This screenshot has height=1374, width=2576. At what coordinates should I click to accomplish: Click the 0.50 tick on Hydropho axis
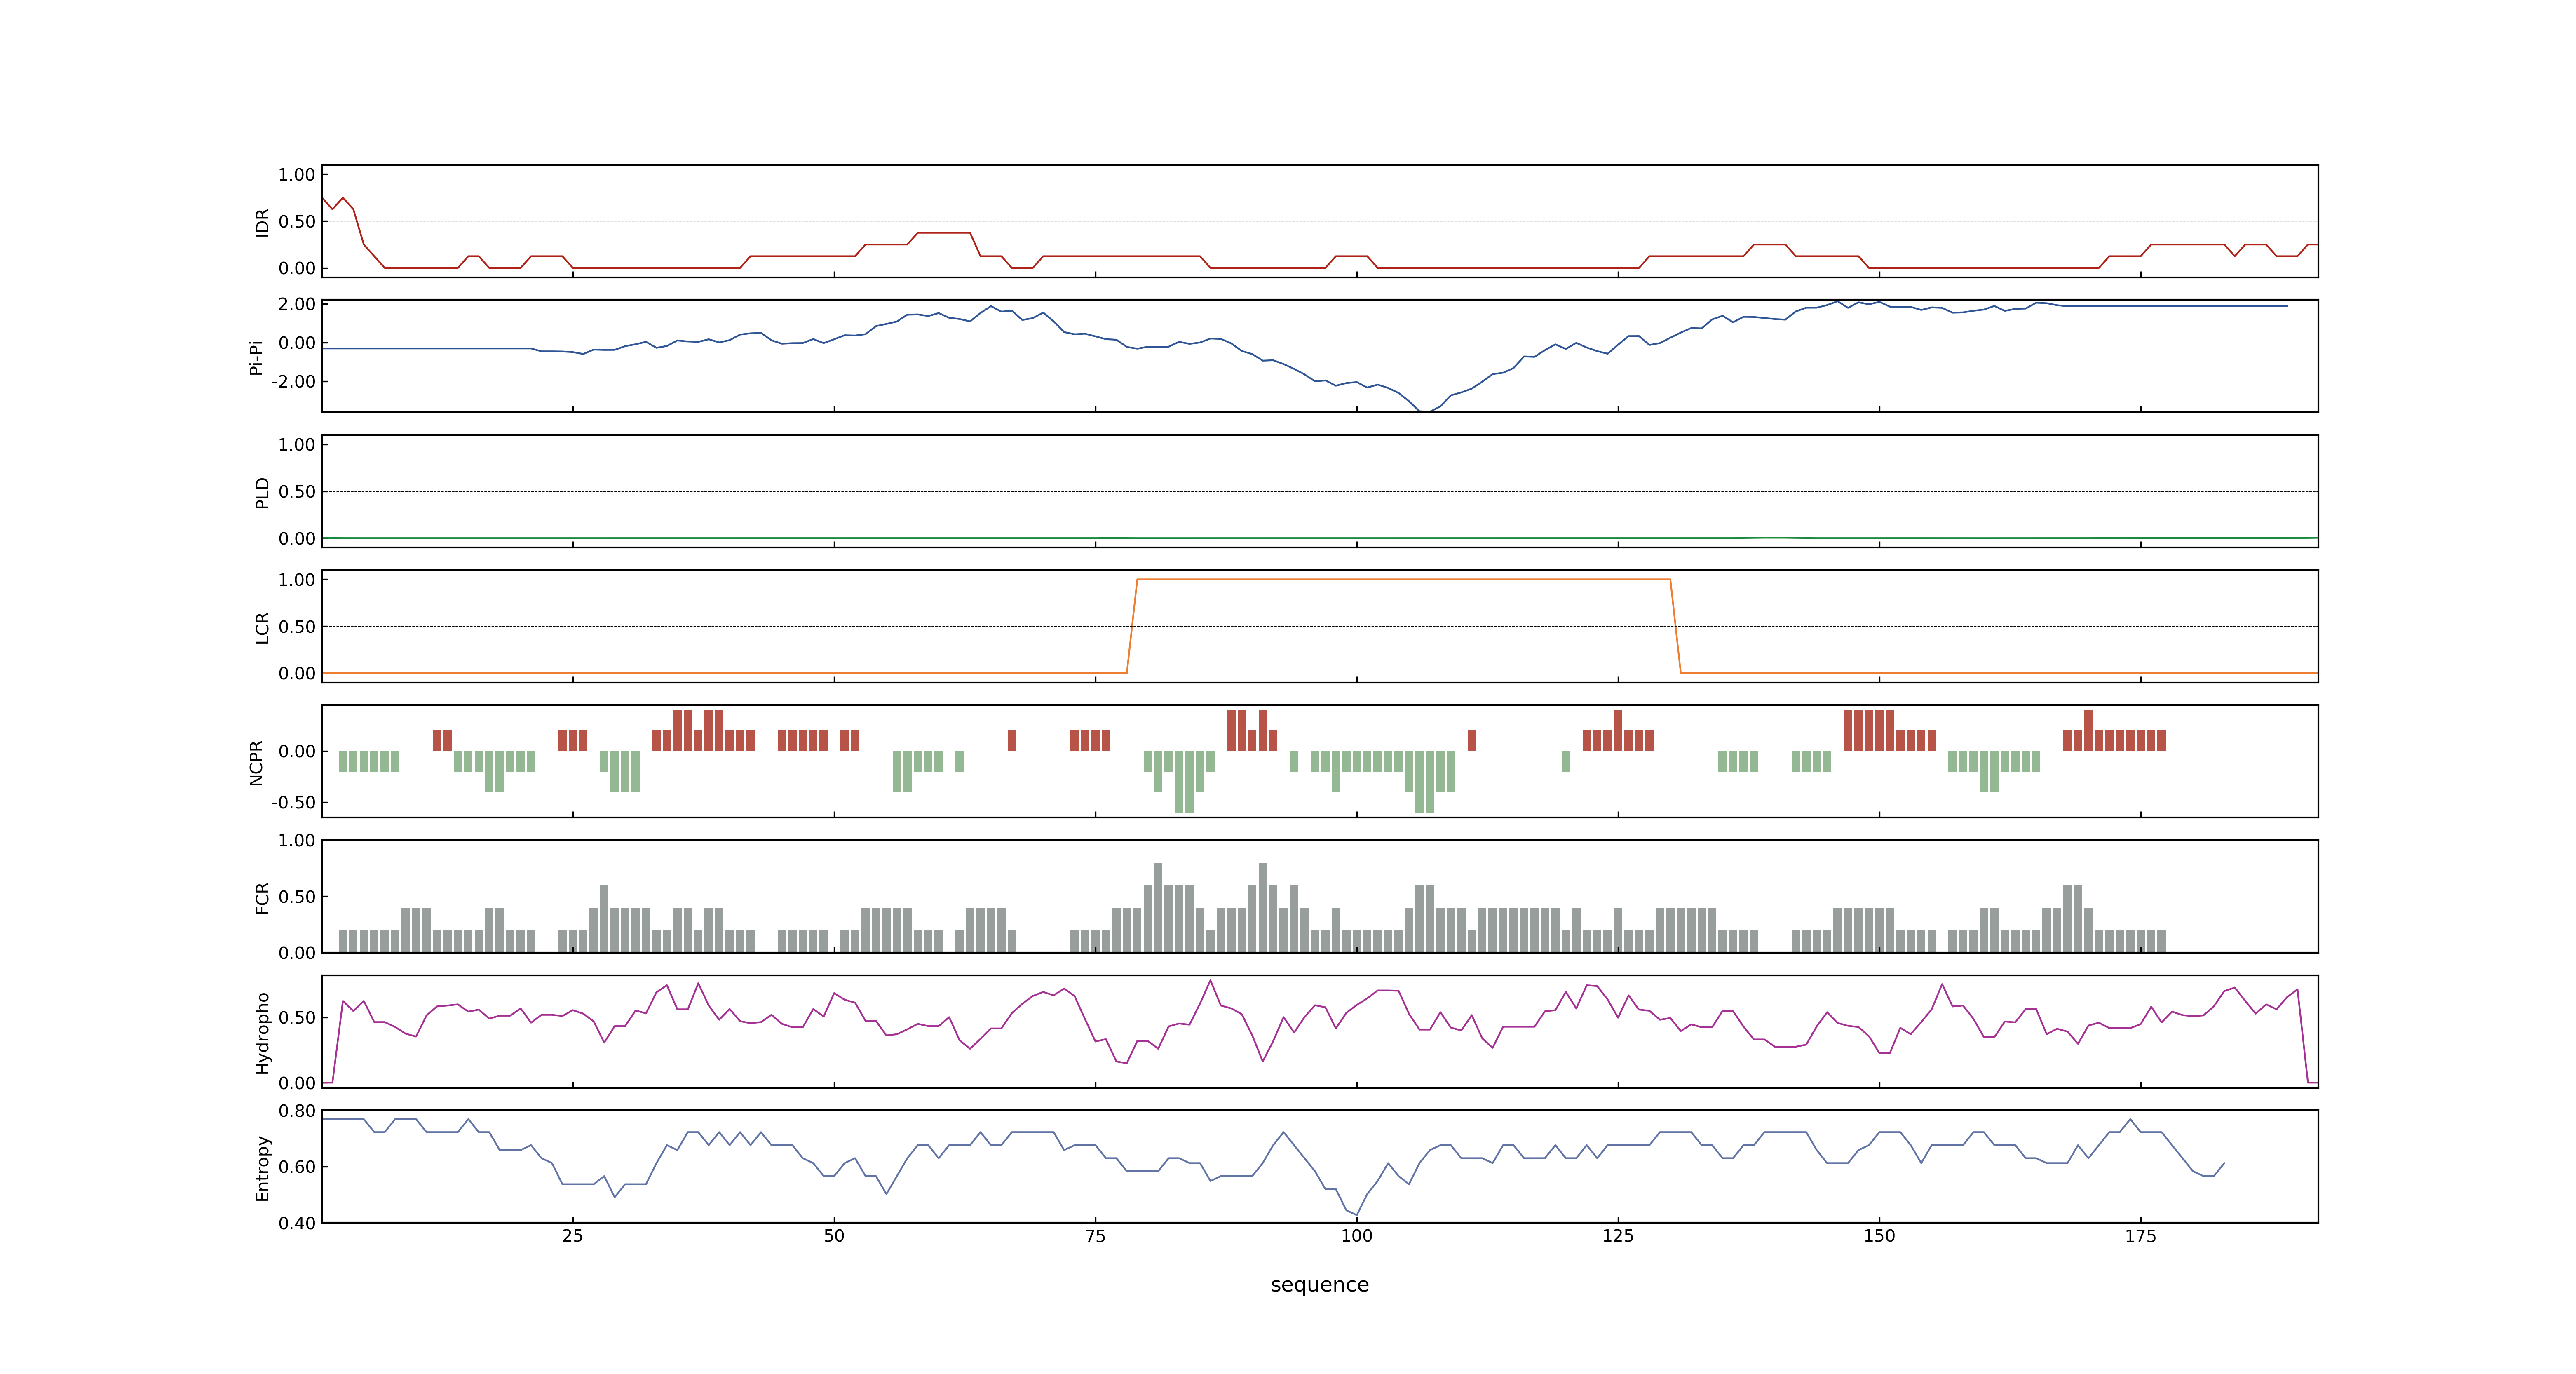click(297, 1018)
